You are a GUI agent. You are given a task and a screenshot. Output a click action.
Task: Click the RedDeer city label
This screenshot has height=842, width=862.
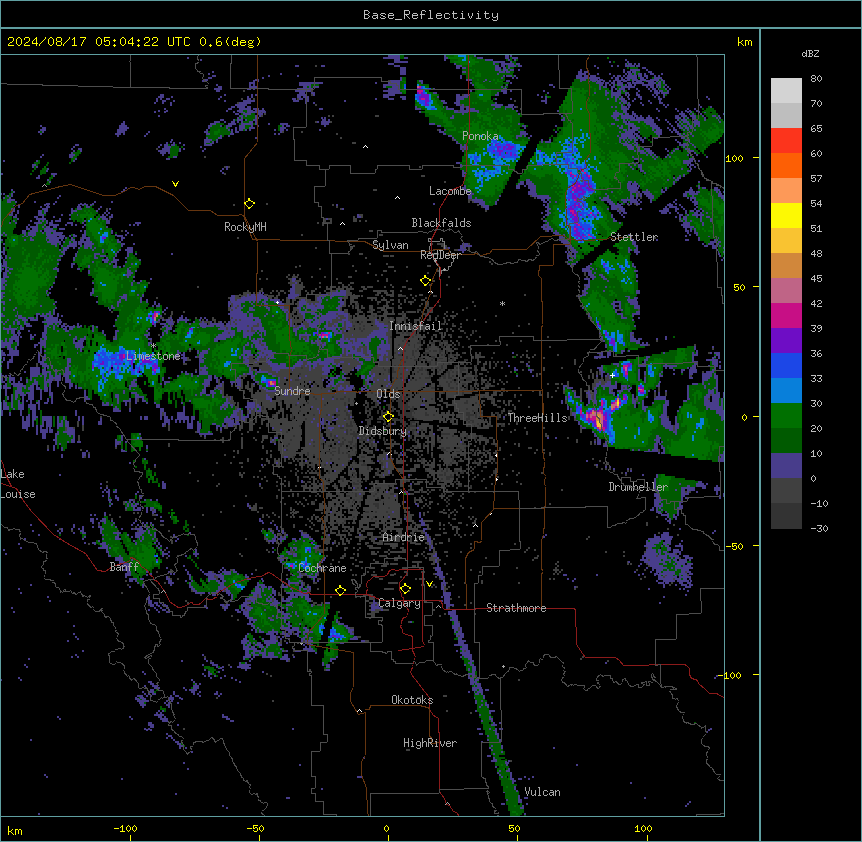(440, 255)
